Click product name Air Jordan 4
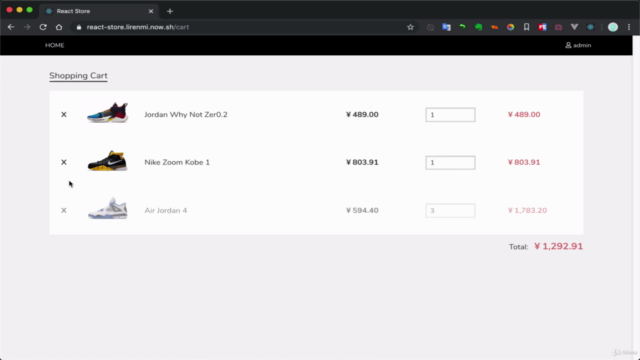640x360 pixels. (166, 211)
